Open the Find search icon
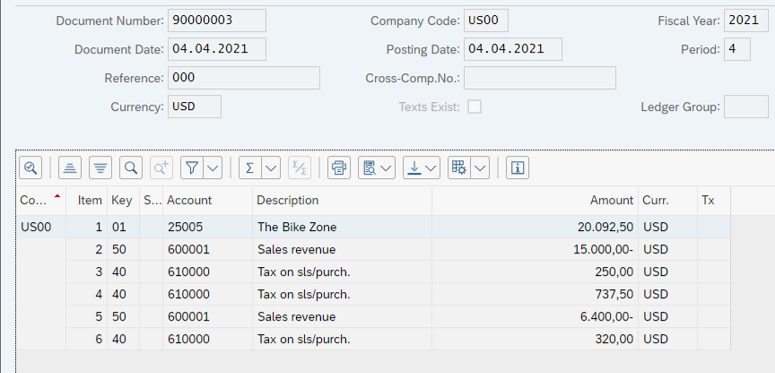Screen dimensions: 775x373 coord(131,168)
